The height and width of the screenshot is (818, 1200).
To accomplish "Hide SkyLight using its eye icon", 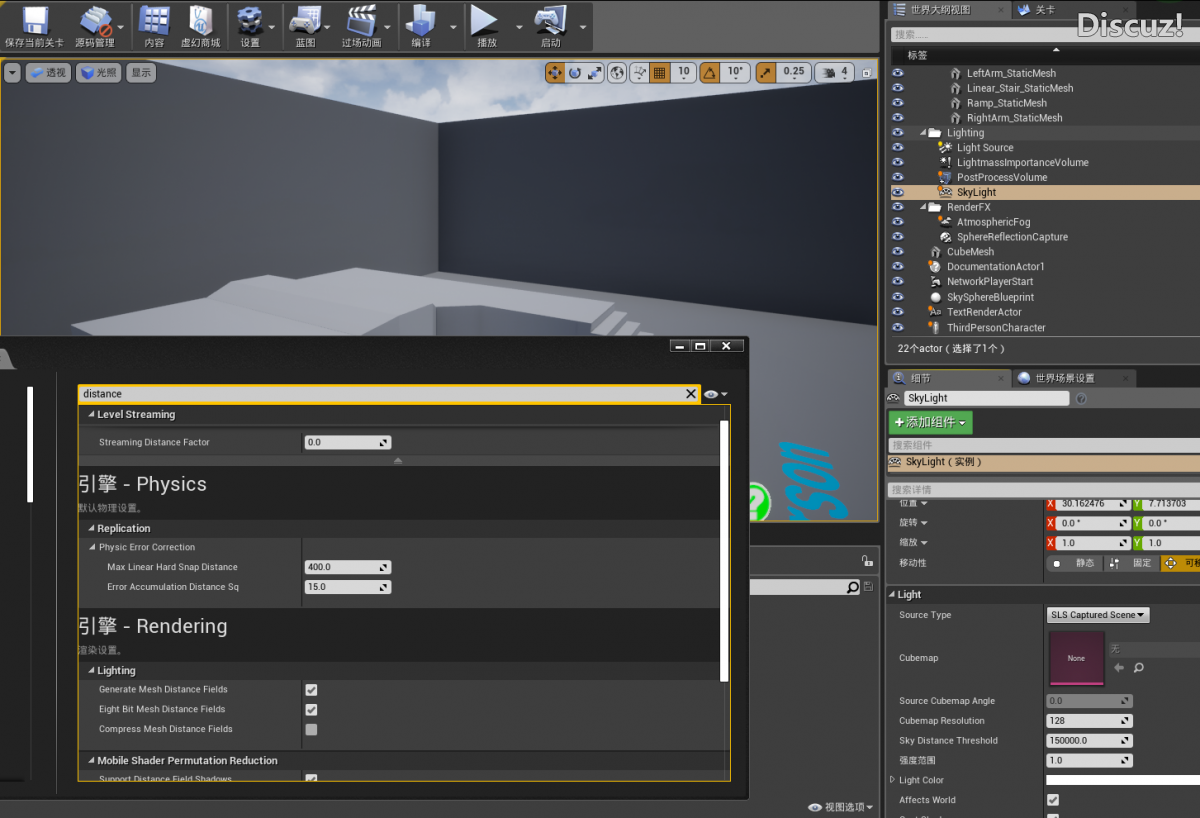I will tap(897, 192).
